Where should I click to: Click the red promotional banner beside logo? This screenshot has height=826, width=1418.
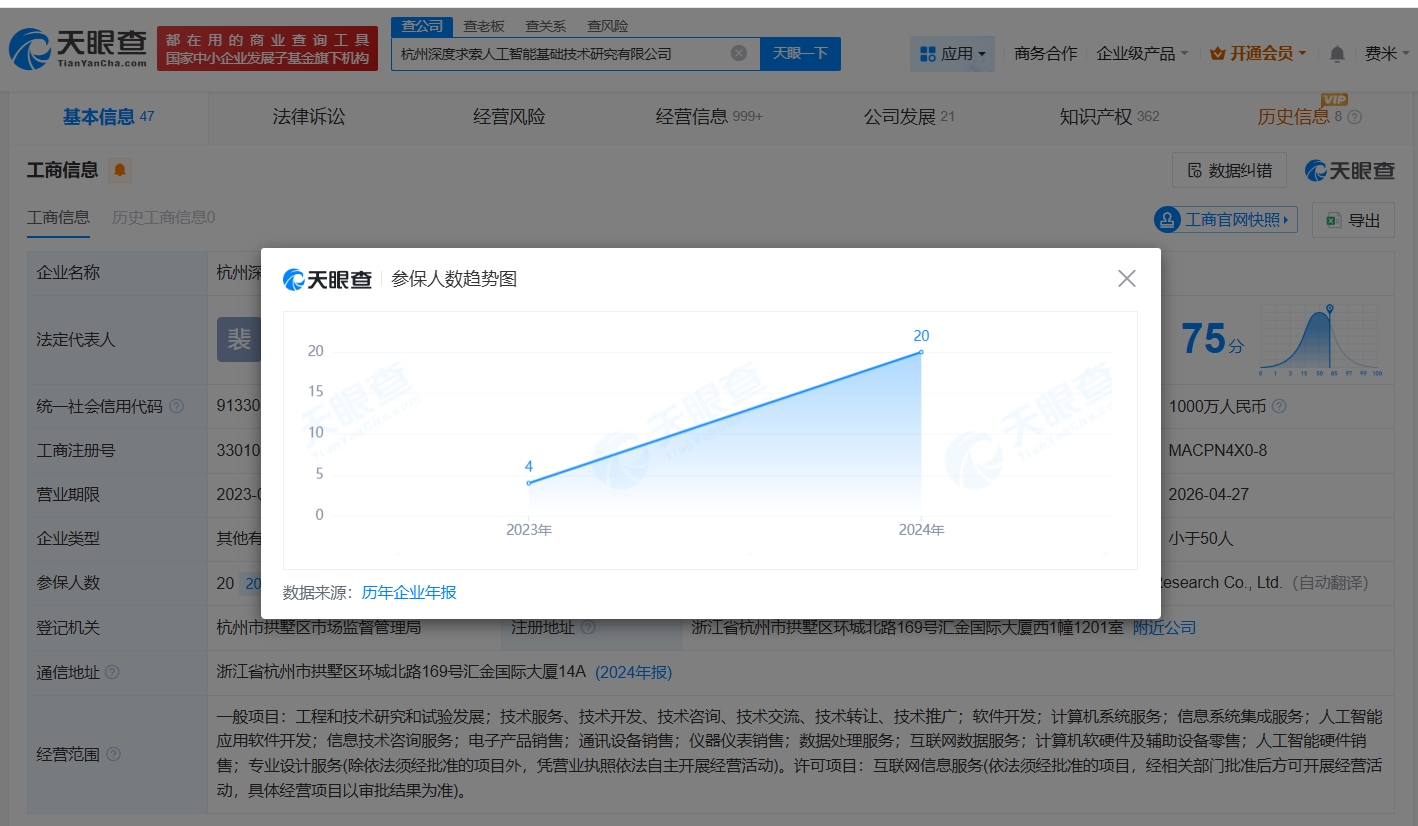[x=268, y=49]
